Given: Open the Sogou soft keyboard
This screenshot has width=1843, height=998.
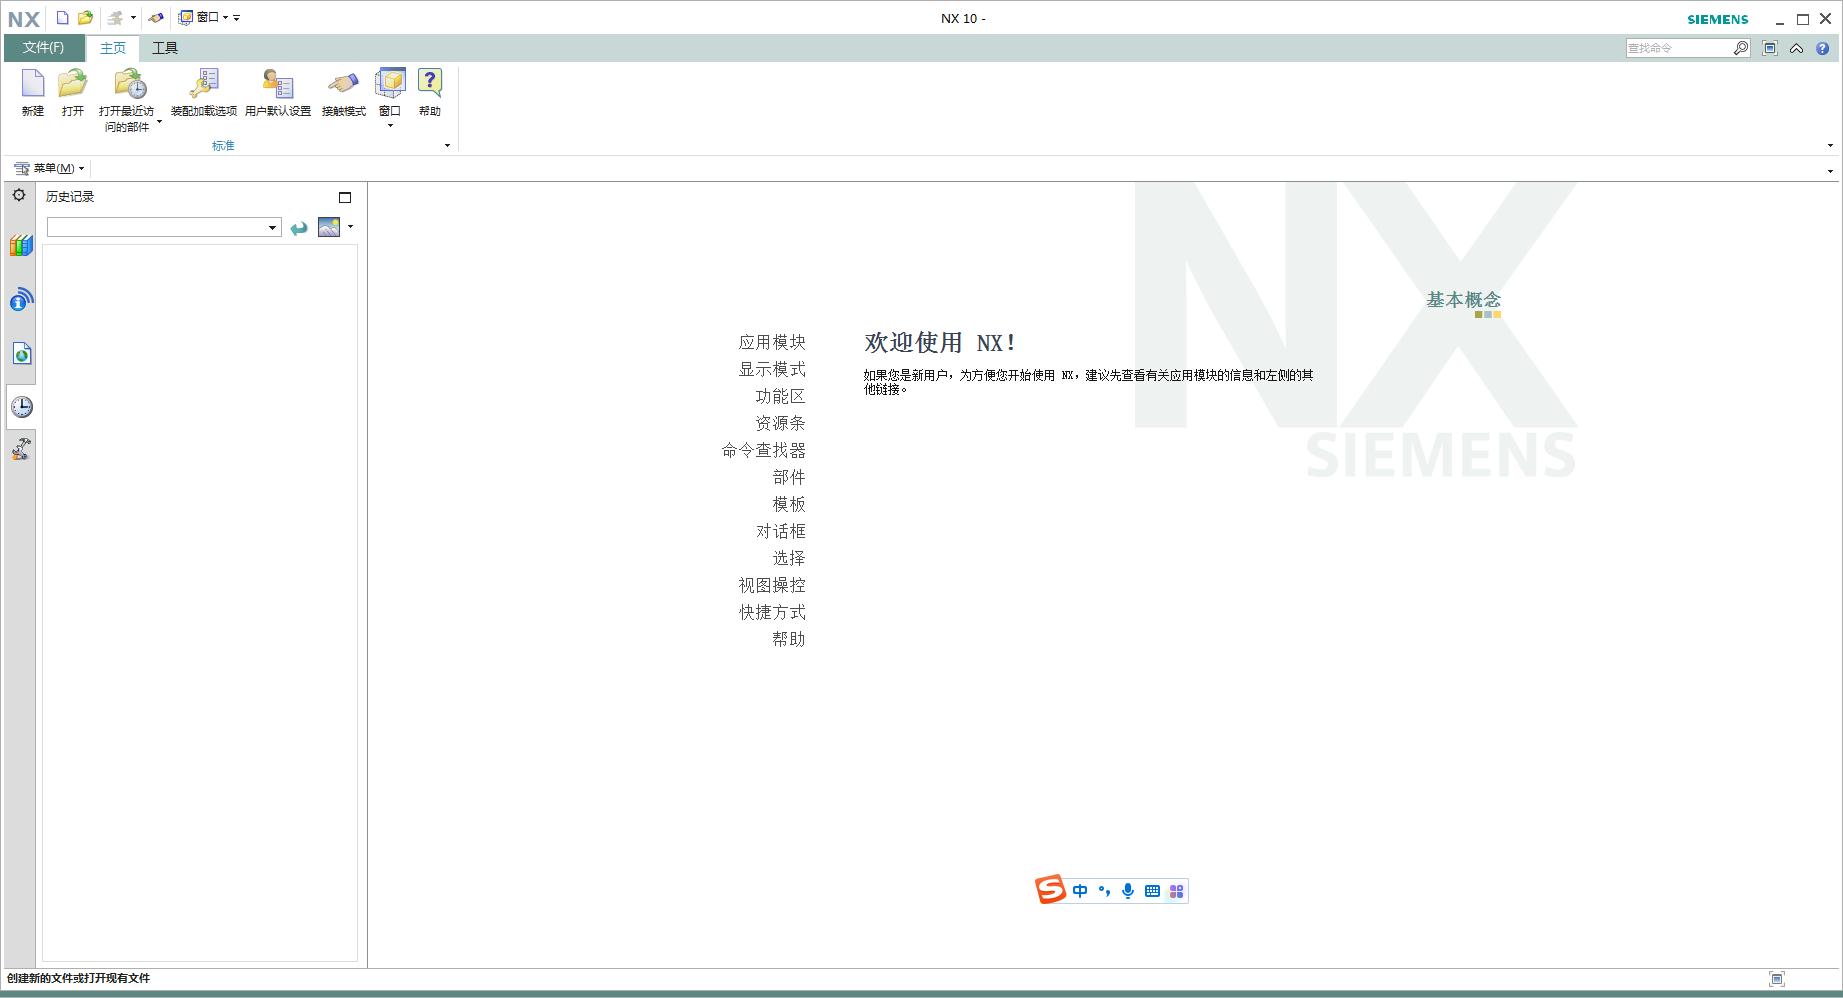Looking at the screenshot, I should [1152, 891].
